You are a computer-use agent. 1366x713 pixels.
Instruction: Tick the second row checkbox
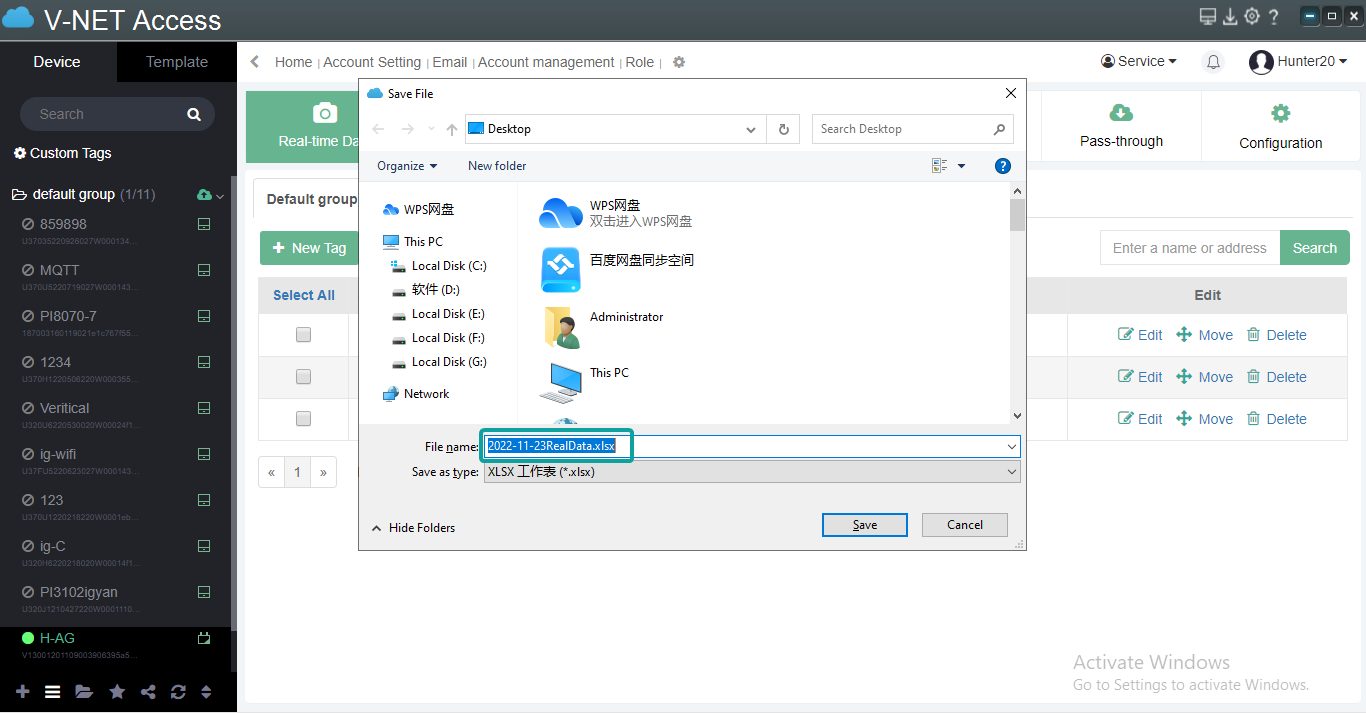(x=303, y=377)
